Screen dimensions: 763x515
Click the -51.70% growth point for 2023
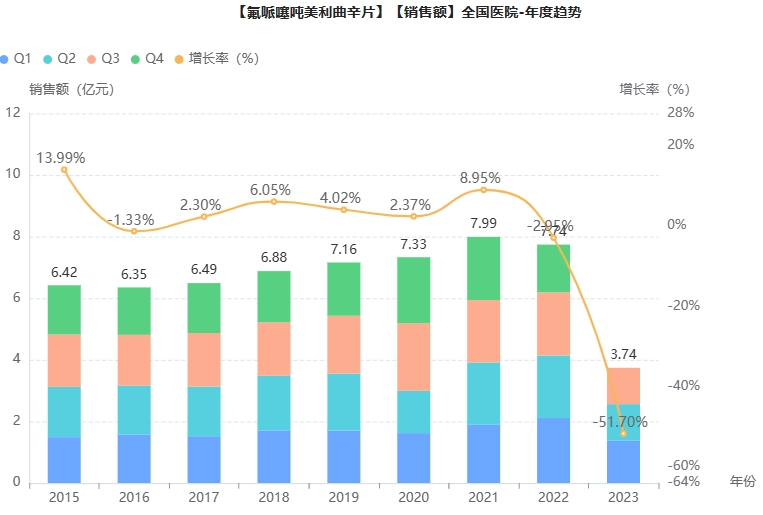[x=623, y=433]
